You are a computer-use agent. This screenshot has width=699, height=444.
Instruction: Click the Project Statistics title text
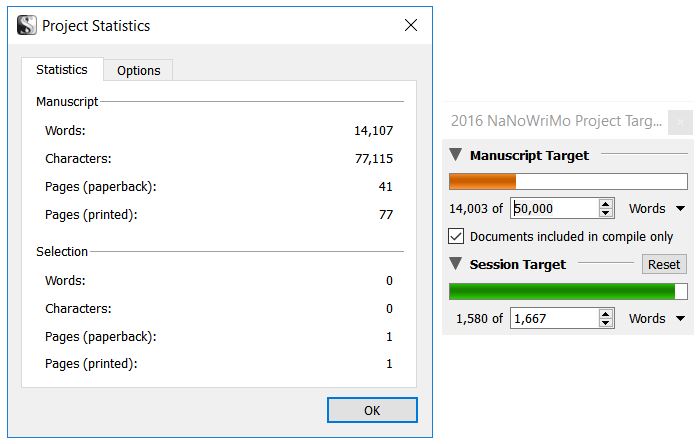[96, 26]
